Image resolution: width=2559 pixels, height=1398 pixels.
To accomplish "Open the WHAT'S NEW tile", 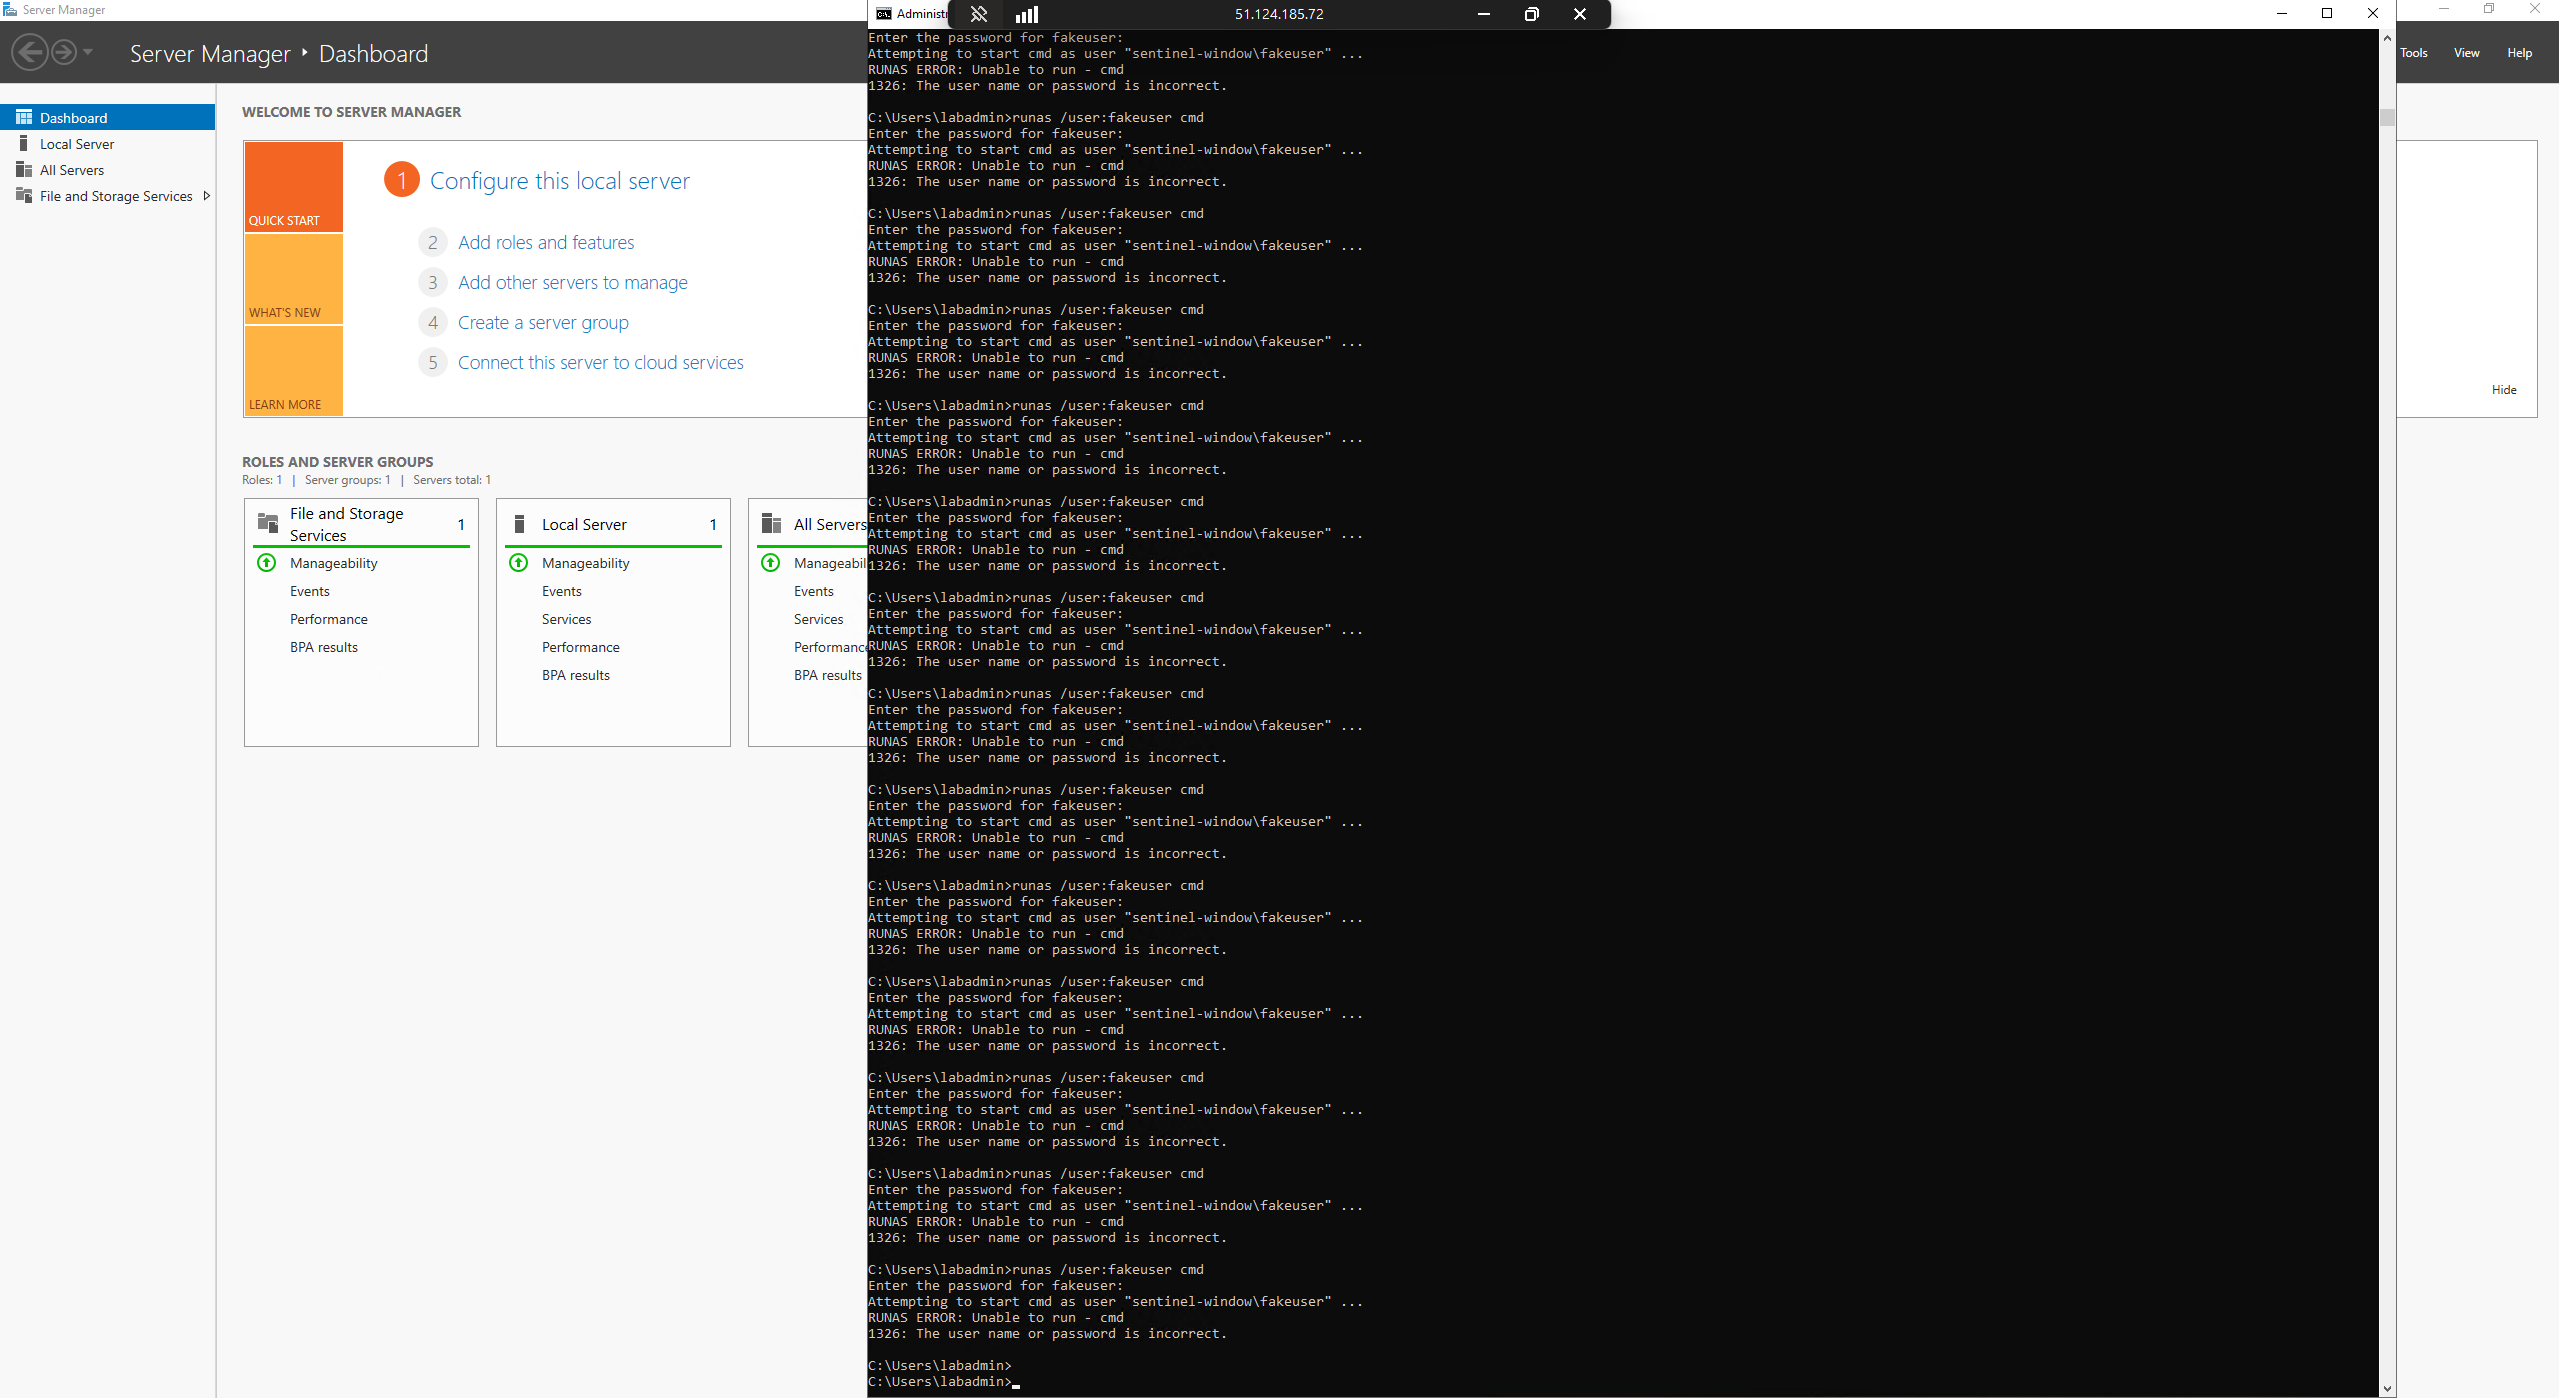I will coord(293,279).
